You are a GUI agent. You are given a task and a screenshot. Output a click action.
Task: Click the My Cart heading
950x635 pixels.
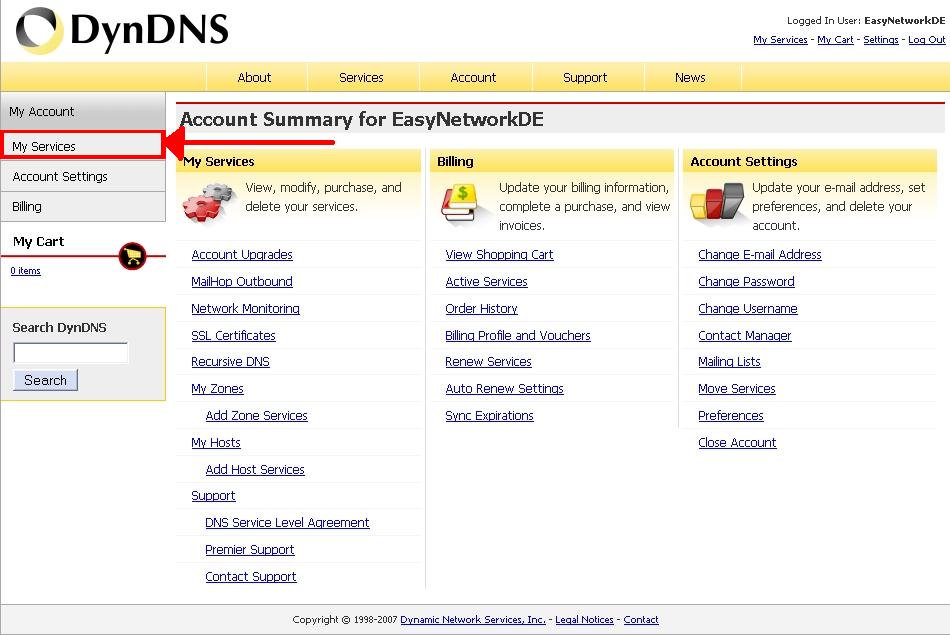point(38,241)
